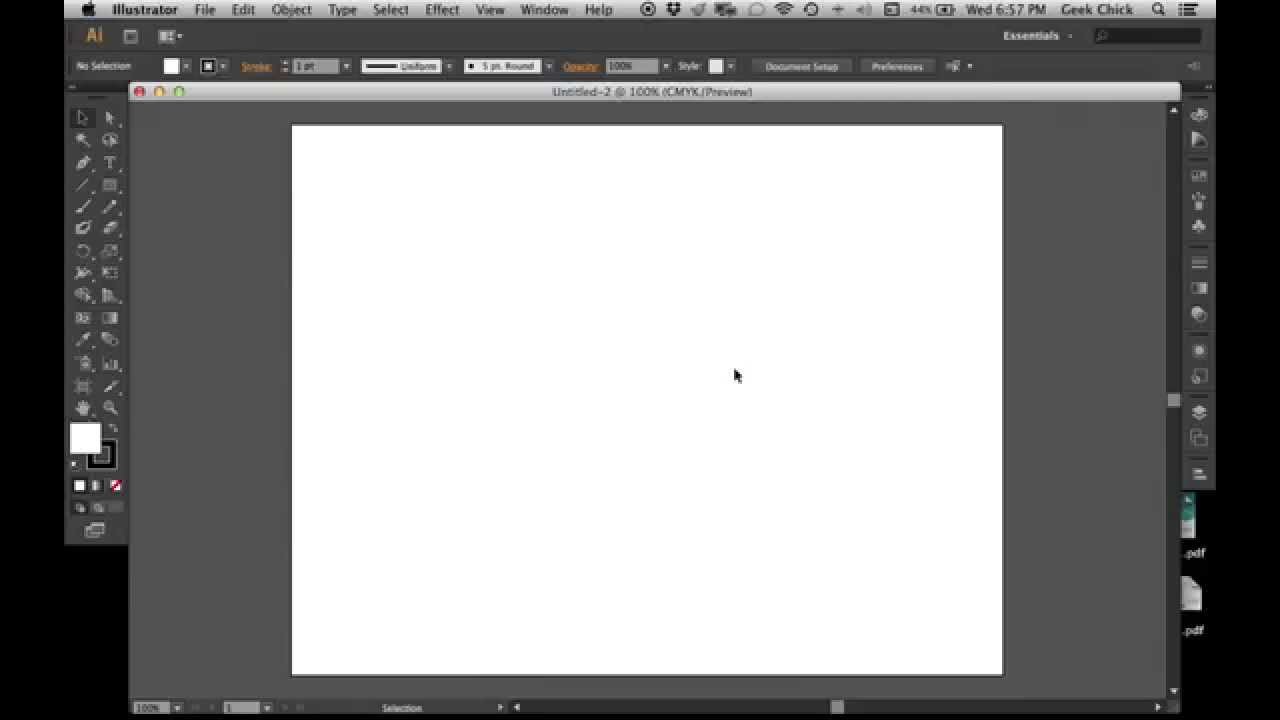Screen dimensions: 1280x720
Task: Select the Artboard tool
Action: [x=83, y=386]
